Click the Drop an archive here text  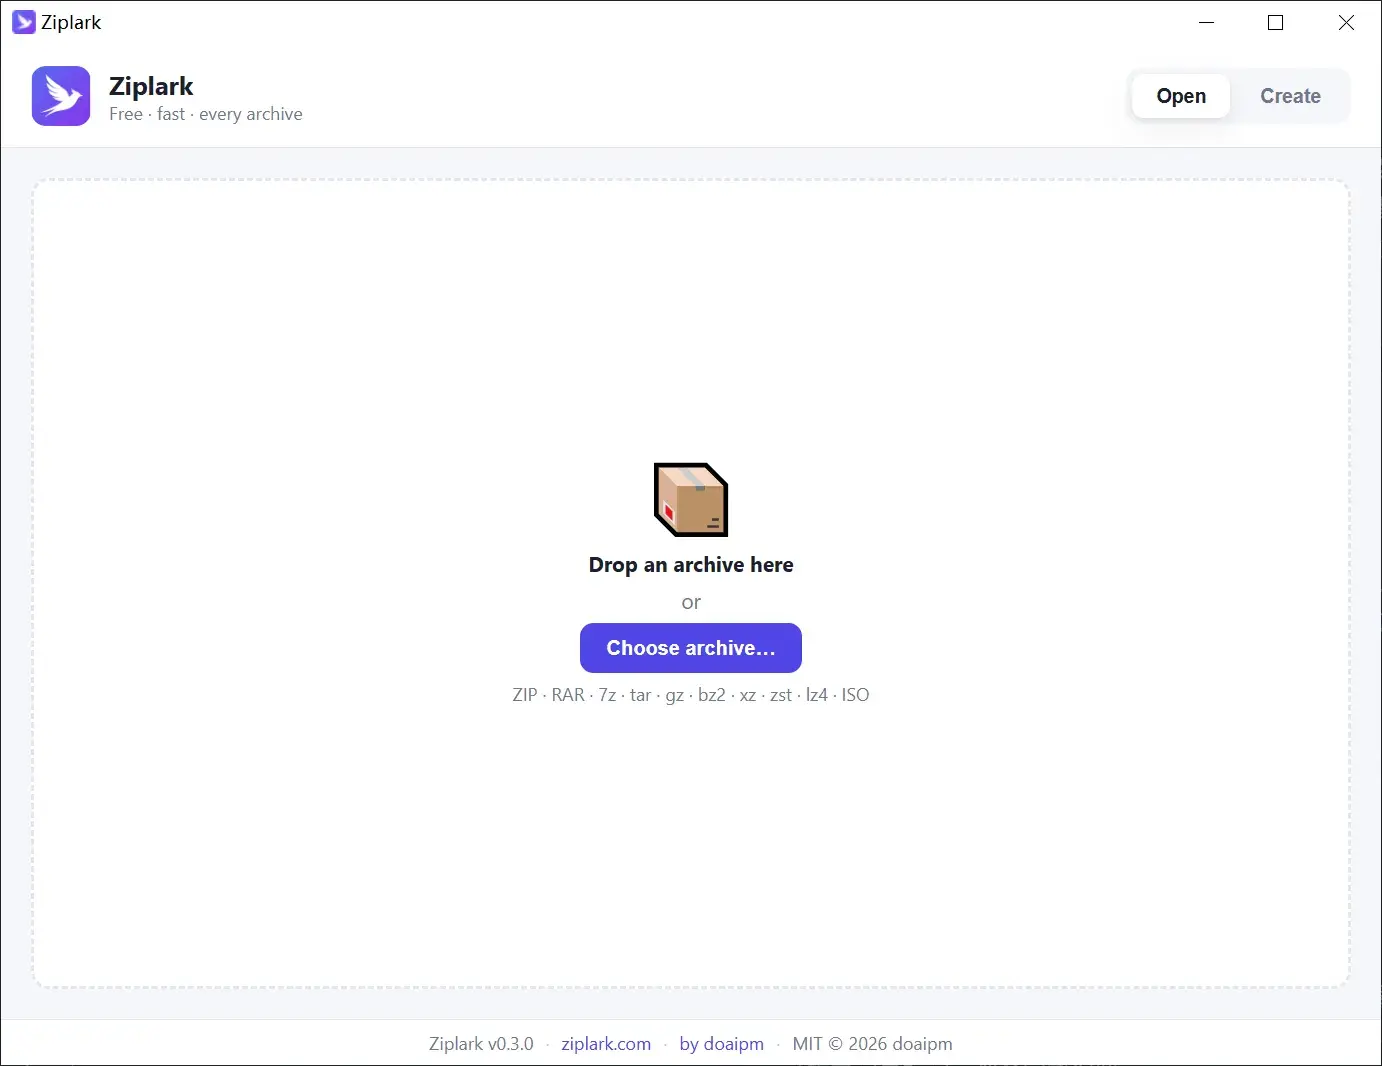click(x=691, y=565)
